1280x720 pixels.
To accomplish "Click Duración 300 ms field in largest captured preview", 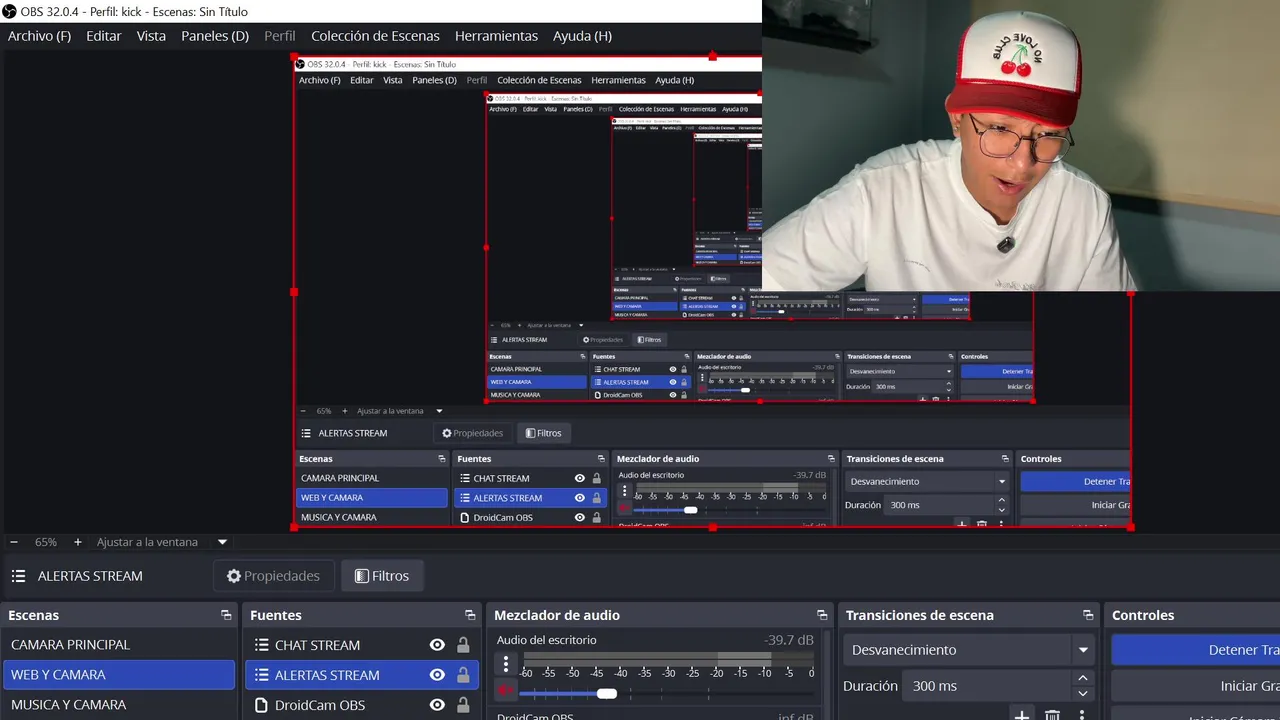I will point(939,505).
